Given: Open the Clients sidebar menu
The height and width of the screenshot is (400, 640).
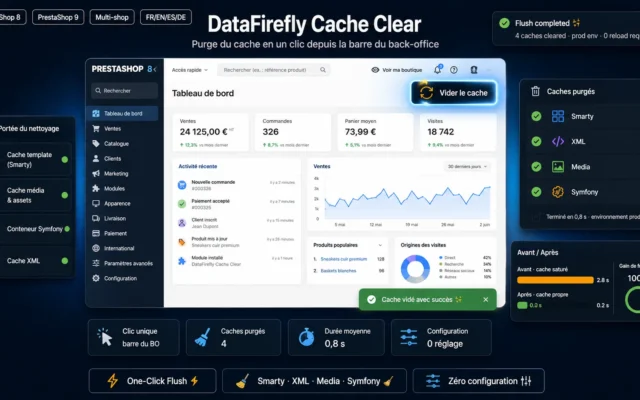Looking at the screenshot, I should pyautogui.click(x=112, y=158).
